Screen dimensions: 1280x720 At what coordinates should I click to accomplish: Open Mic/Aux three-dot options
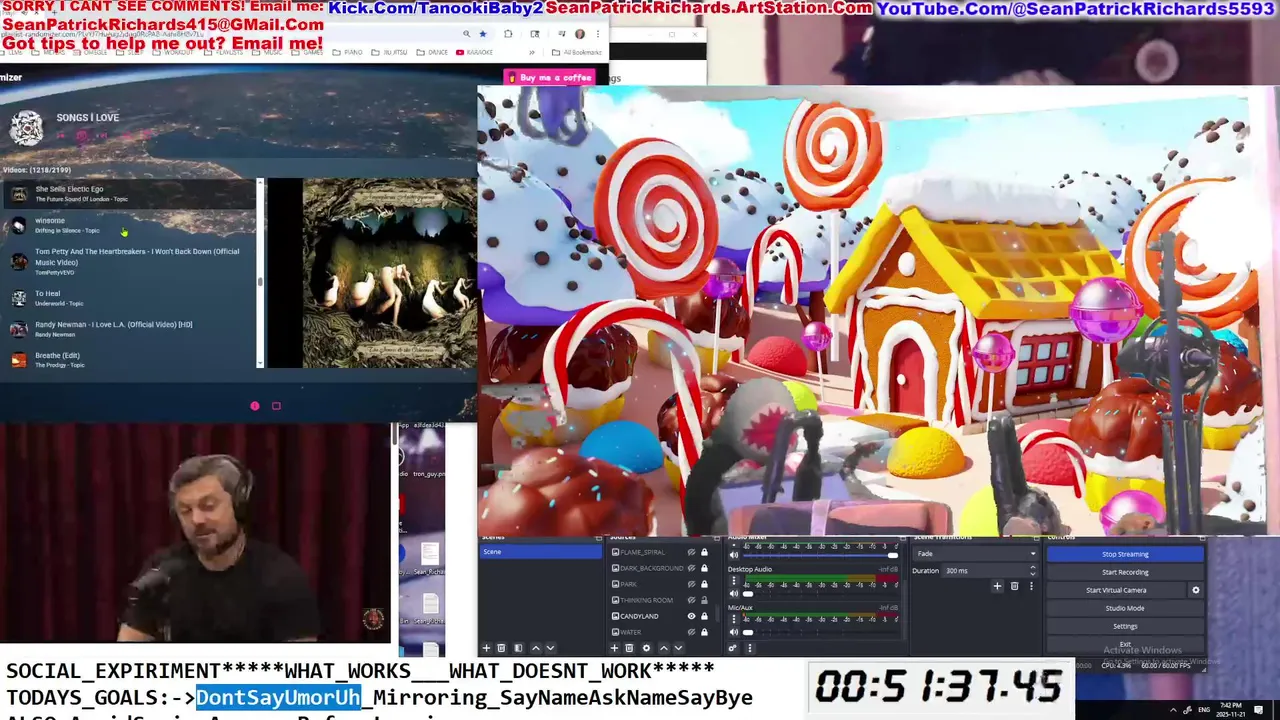734,619
